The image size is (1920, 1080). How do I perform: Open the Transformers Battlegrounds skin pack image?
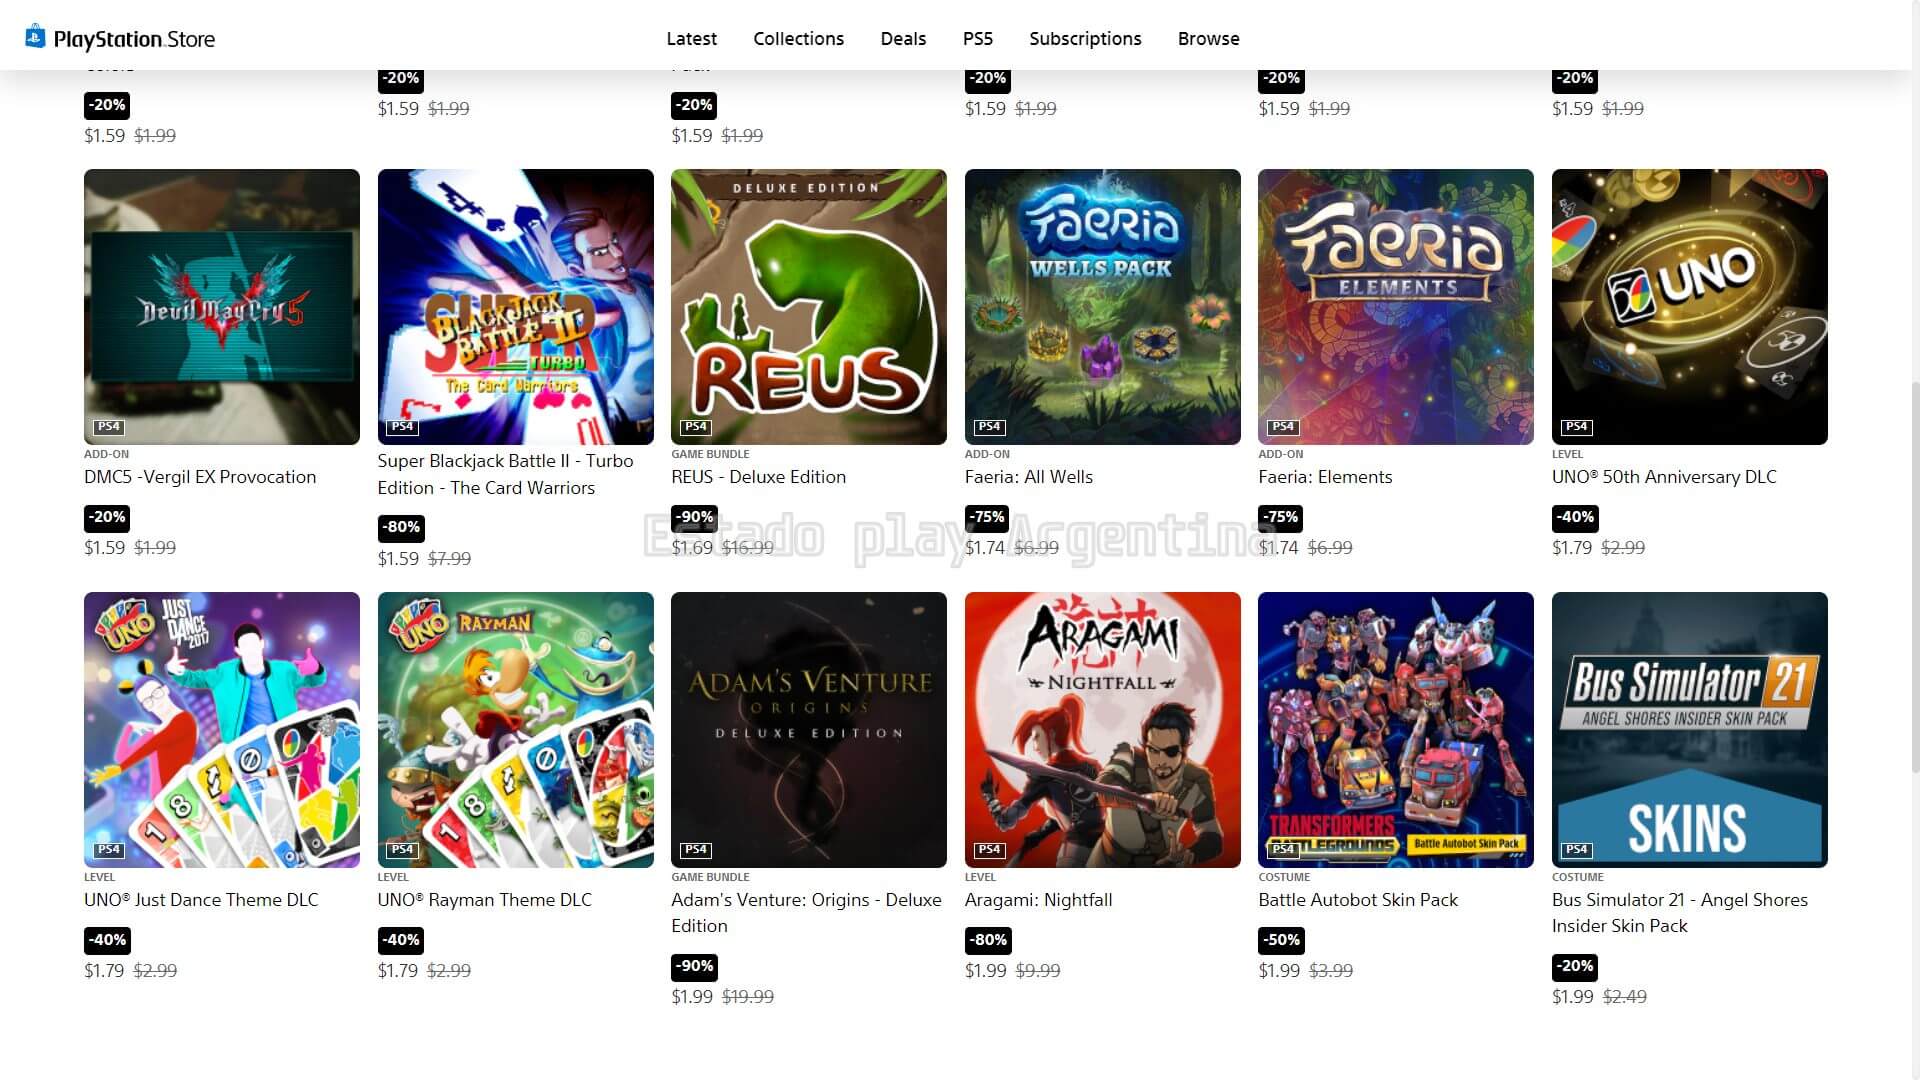coord(1395,730)
